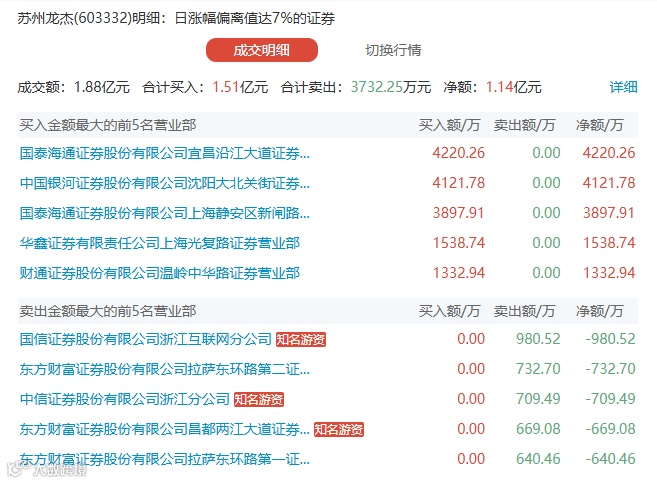Click sell amount 980.52 in 国信证券 row

tap(538, 339)
